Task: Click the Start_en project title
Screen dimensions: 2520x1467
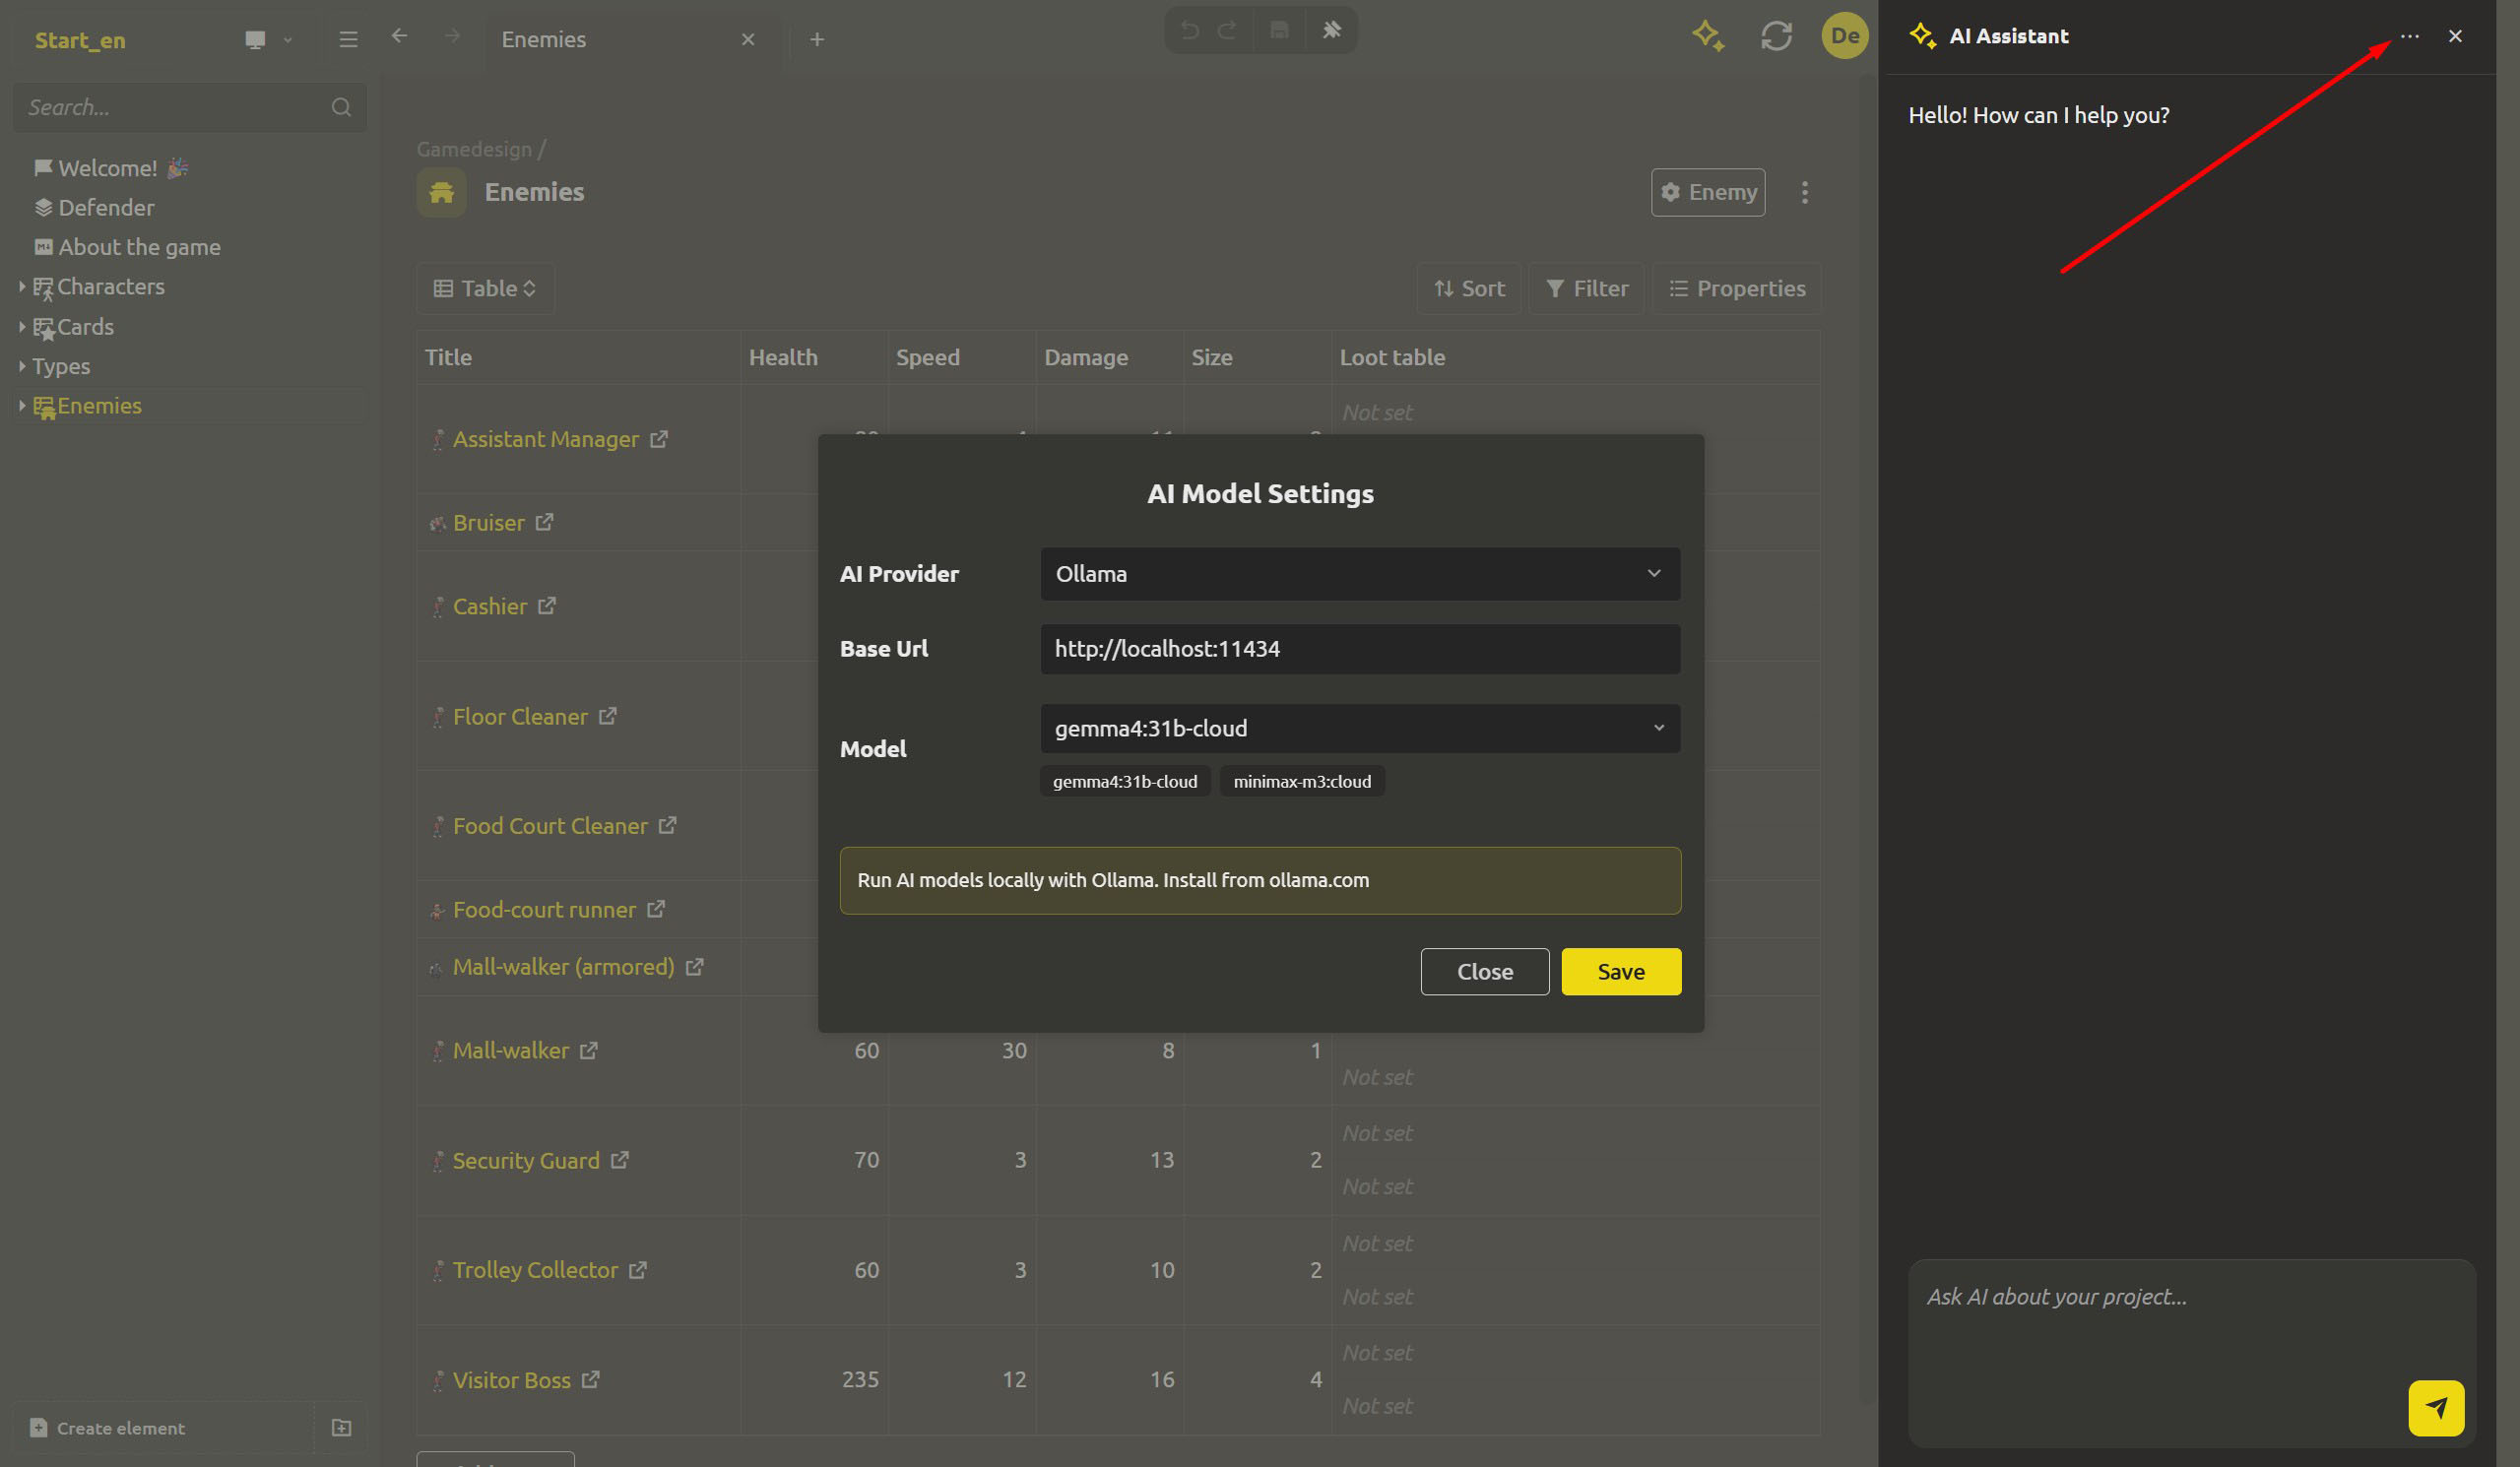Action: (x=80, y=40)
